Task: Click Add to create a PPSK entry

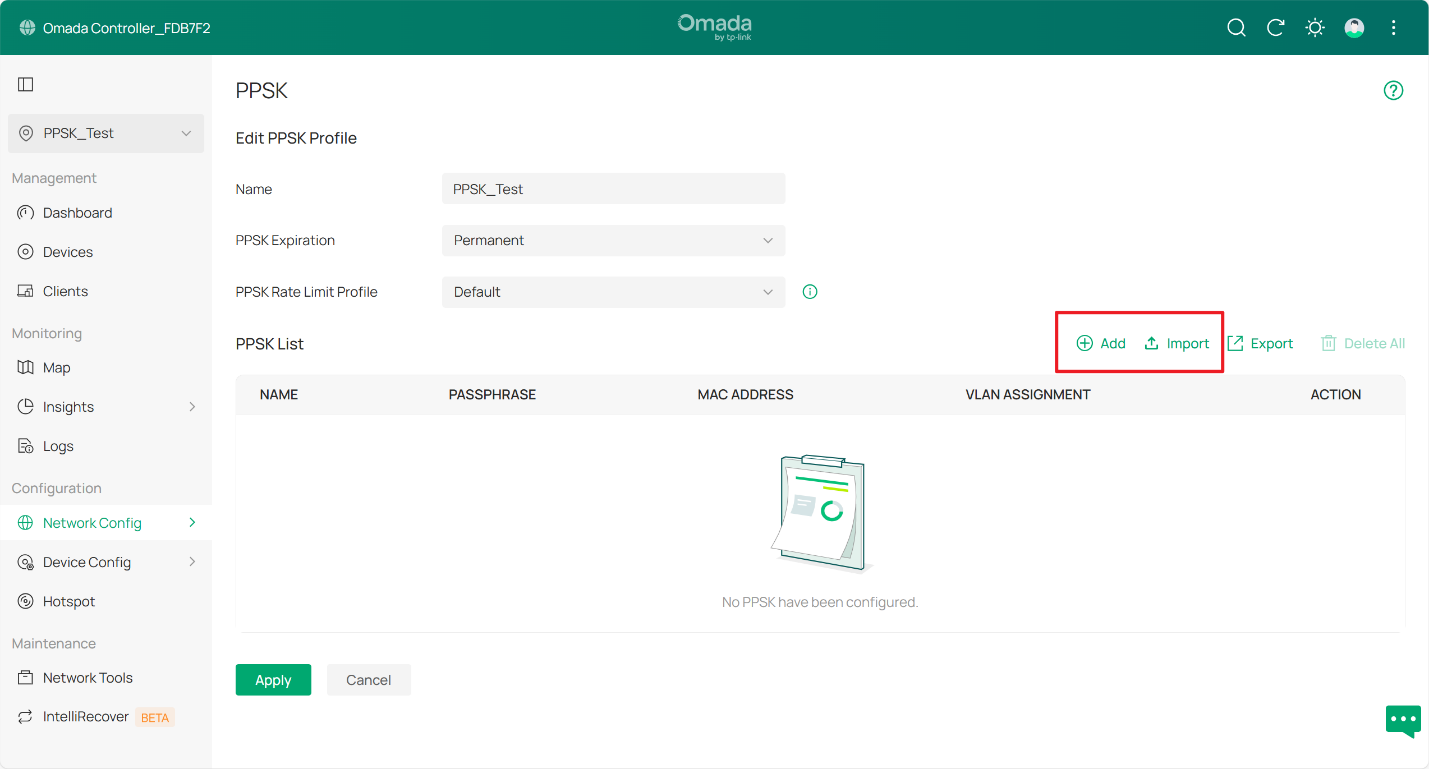Action: pyautogui.click(x=1101, y=344)
